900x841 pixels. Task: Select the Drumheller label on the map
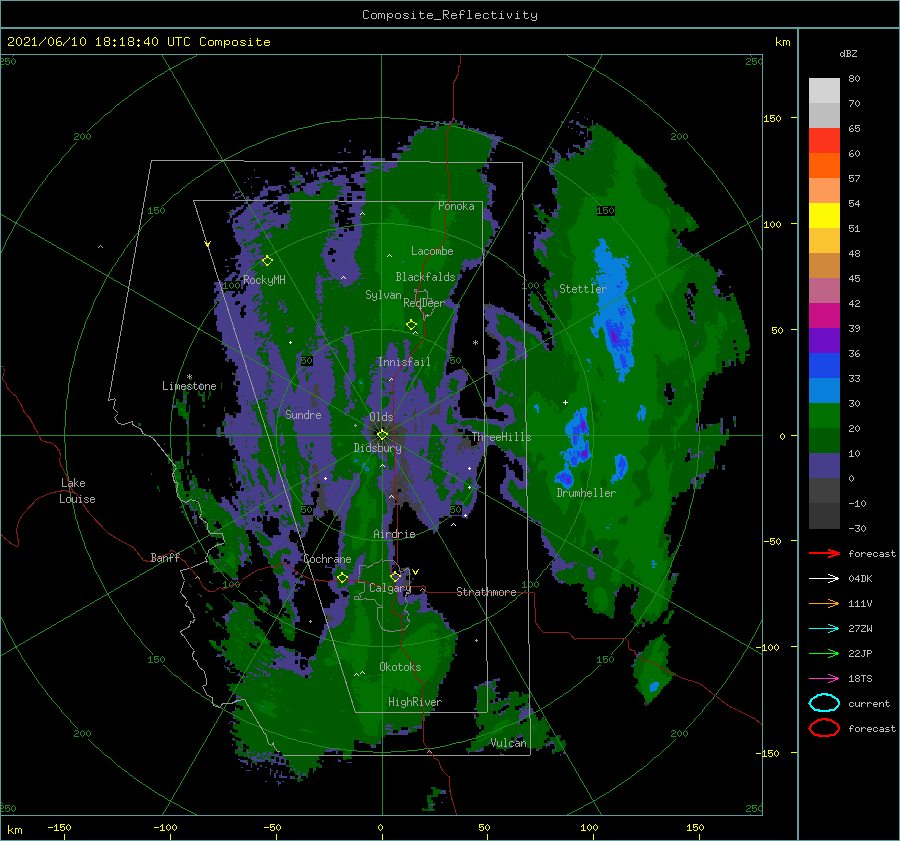[x=586, y=493]
